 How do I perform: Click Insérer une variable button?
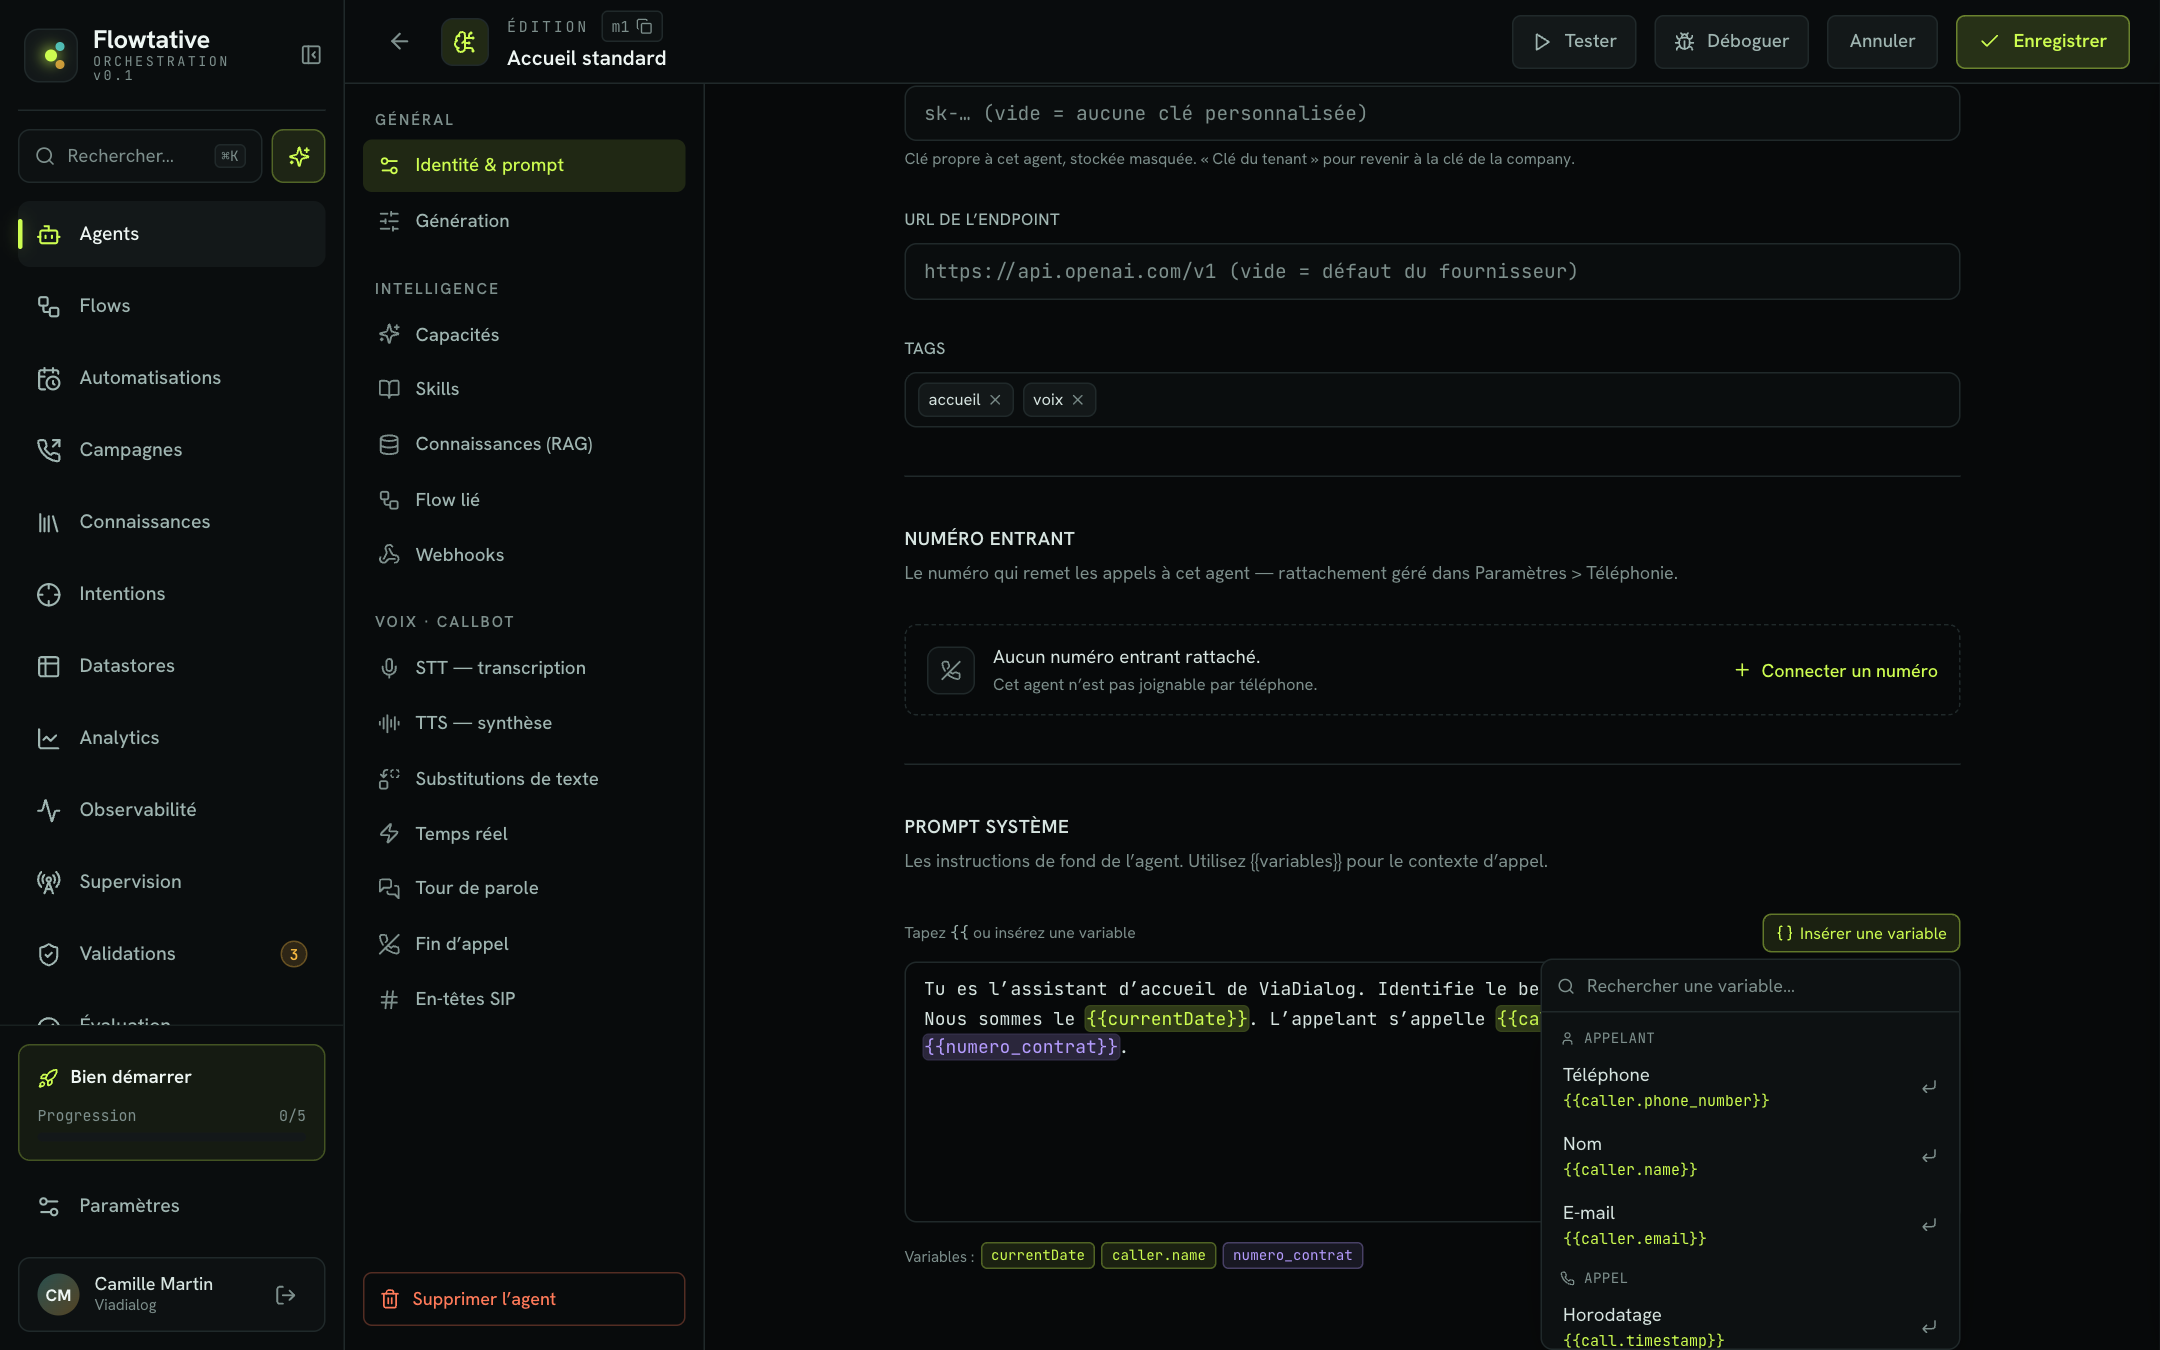tap(1861, 933)
